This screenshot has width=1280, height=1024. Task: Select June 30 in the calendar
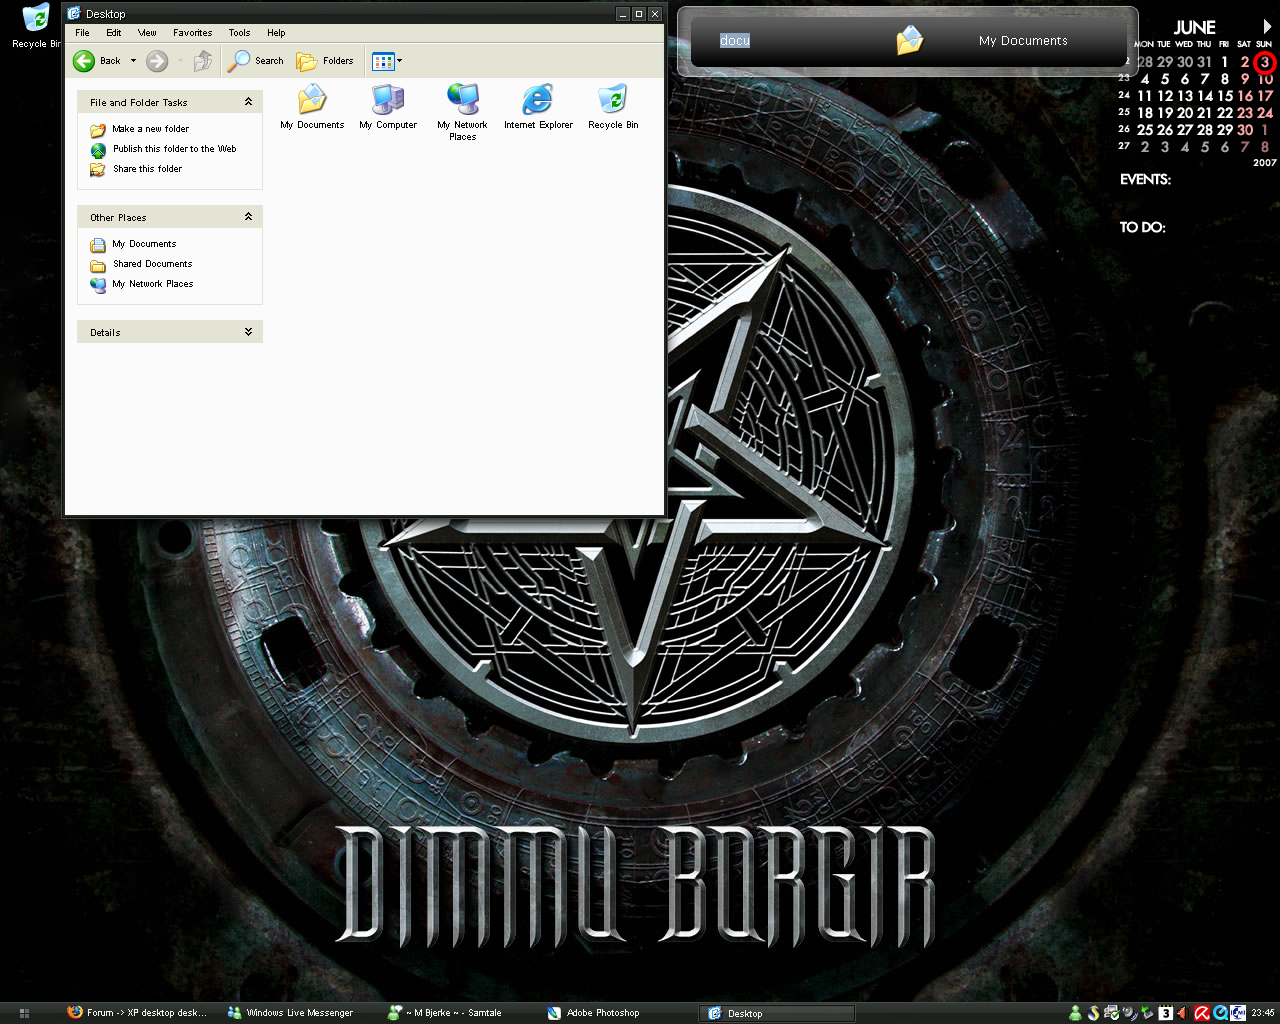coord(1245,130)
